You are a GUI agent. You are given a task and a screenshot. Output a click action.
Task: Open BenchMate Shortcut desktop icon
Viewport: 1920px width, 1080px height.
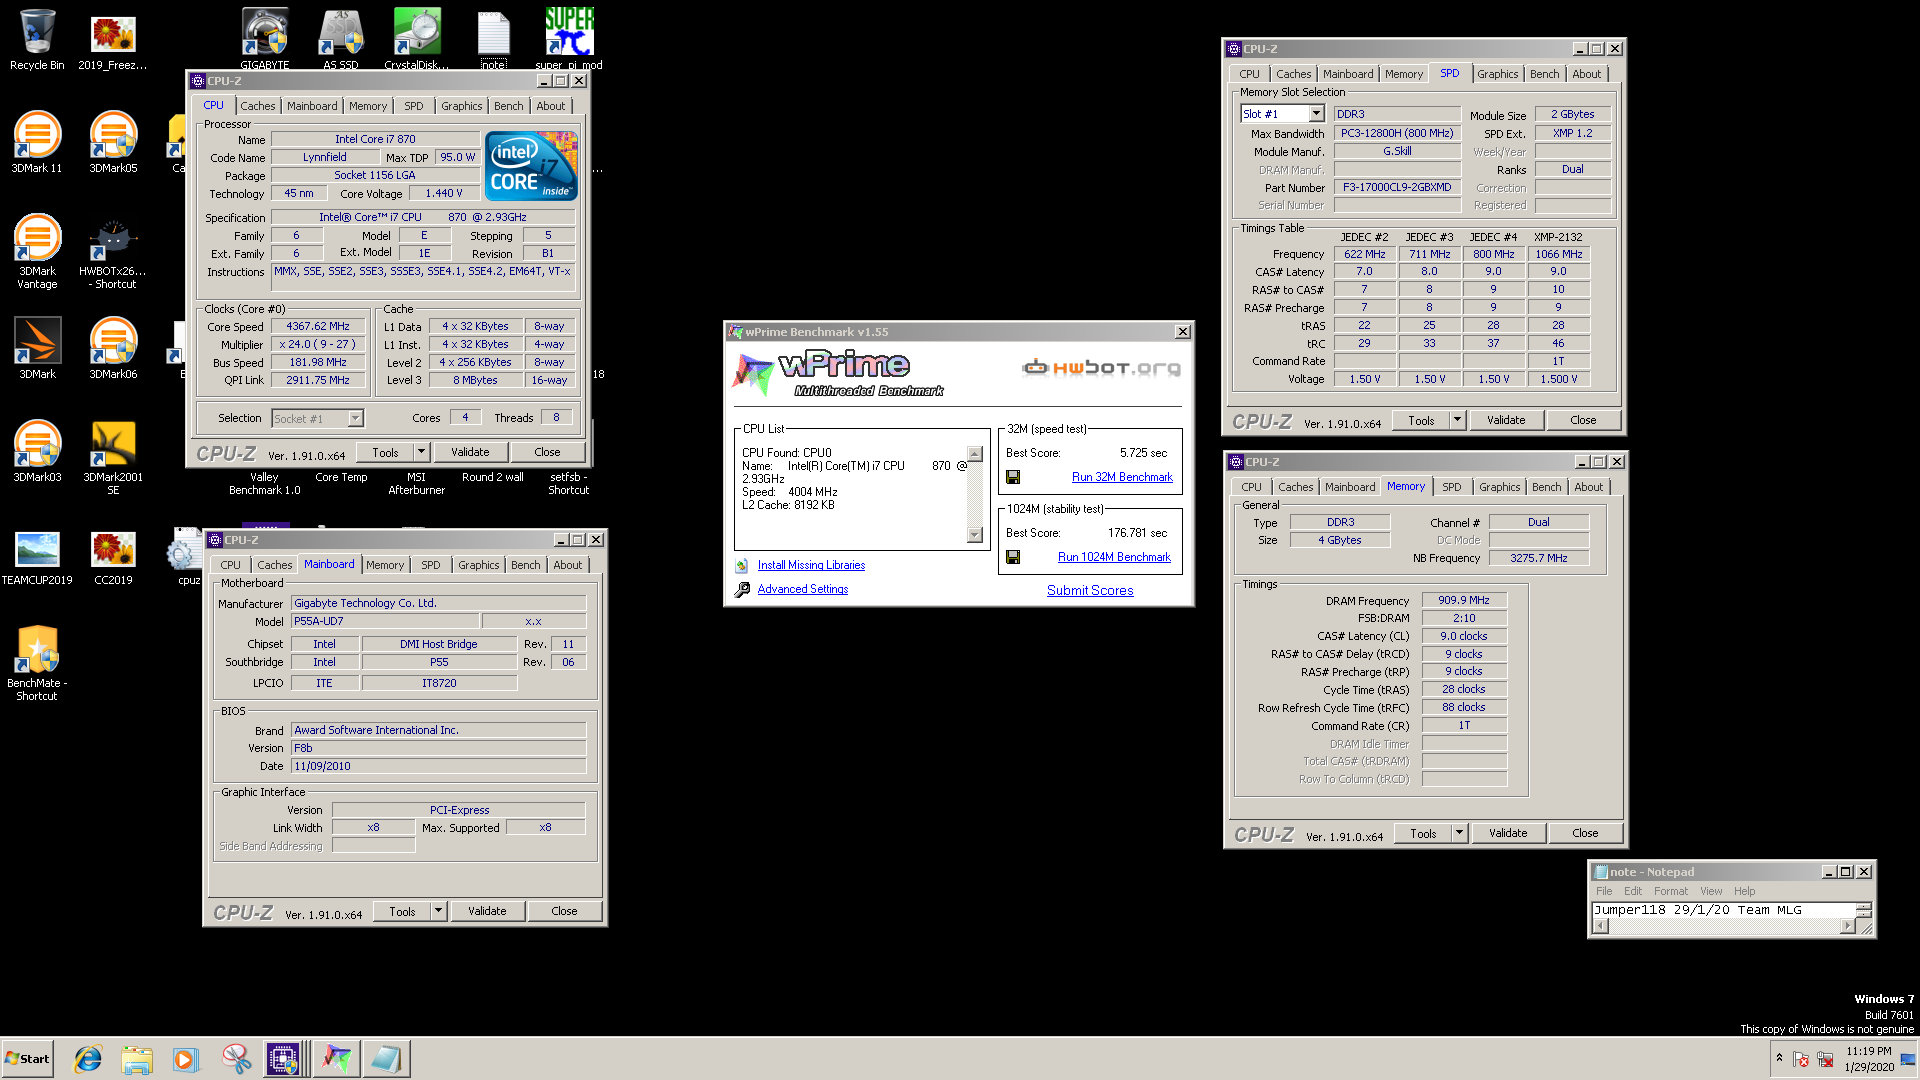[37, 662]
